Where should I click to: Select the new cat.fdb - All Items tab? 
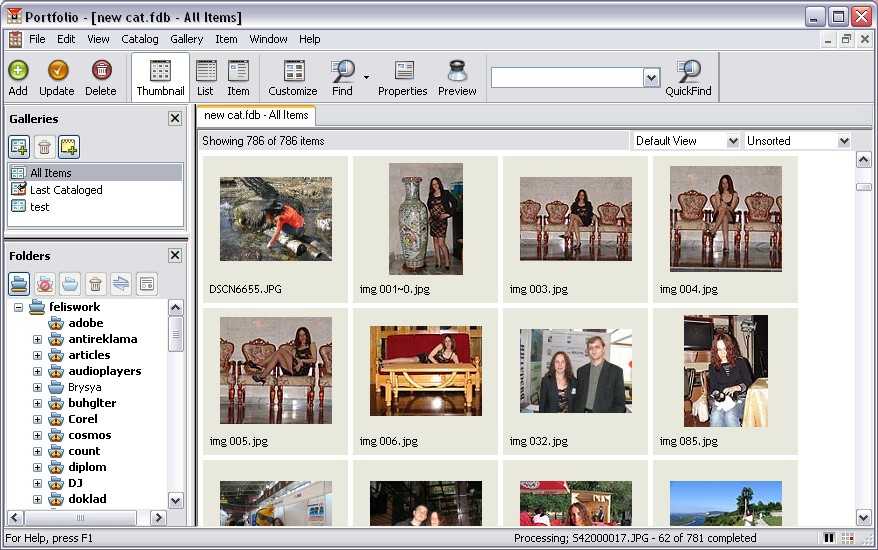256,115
